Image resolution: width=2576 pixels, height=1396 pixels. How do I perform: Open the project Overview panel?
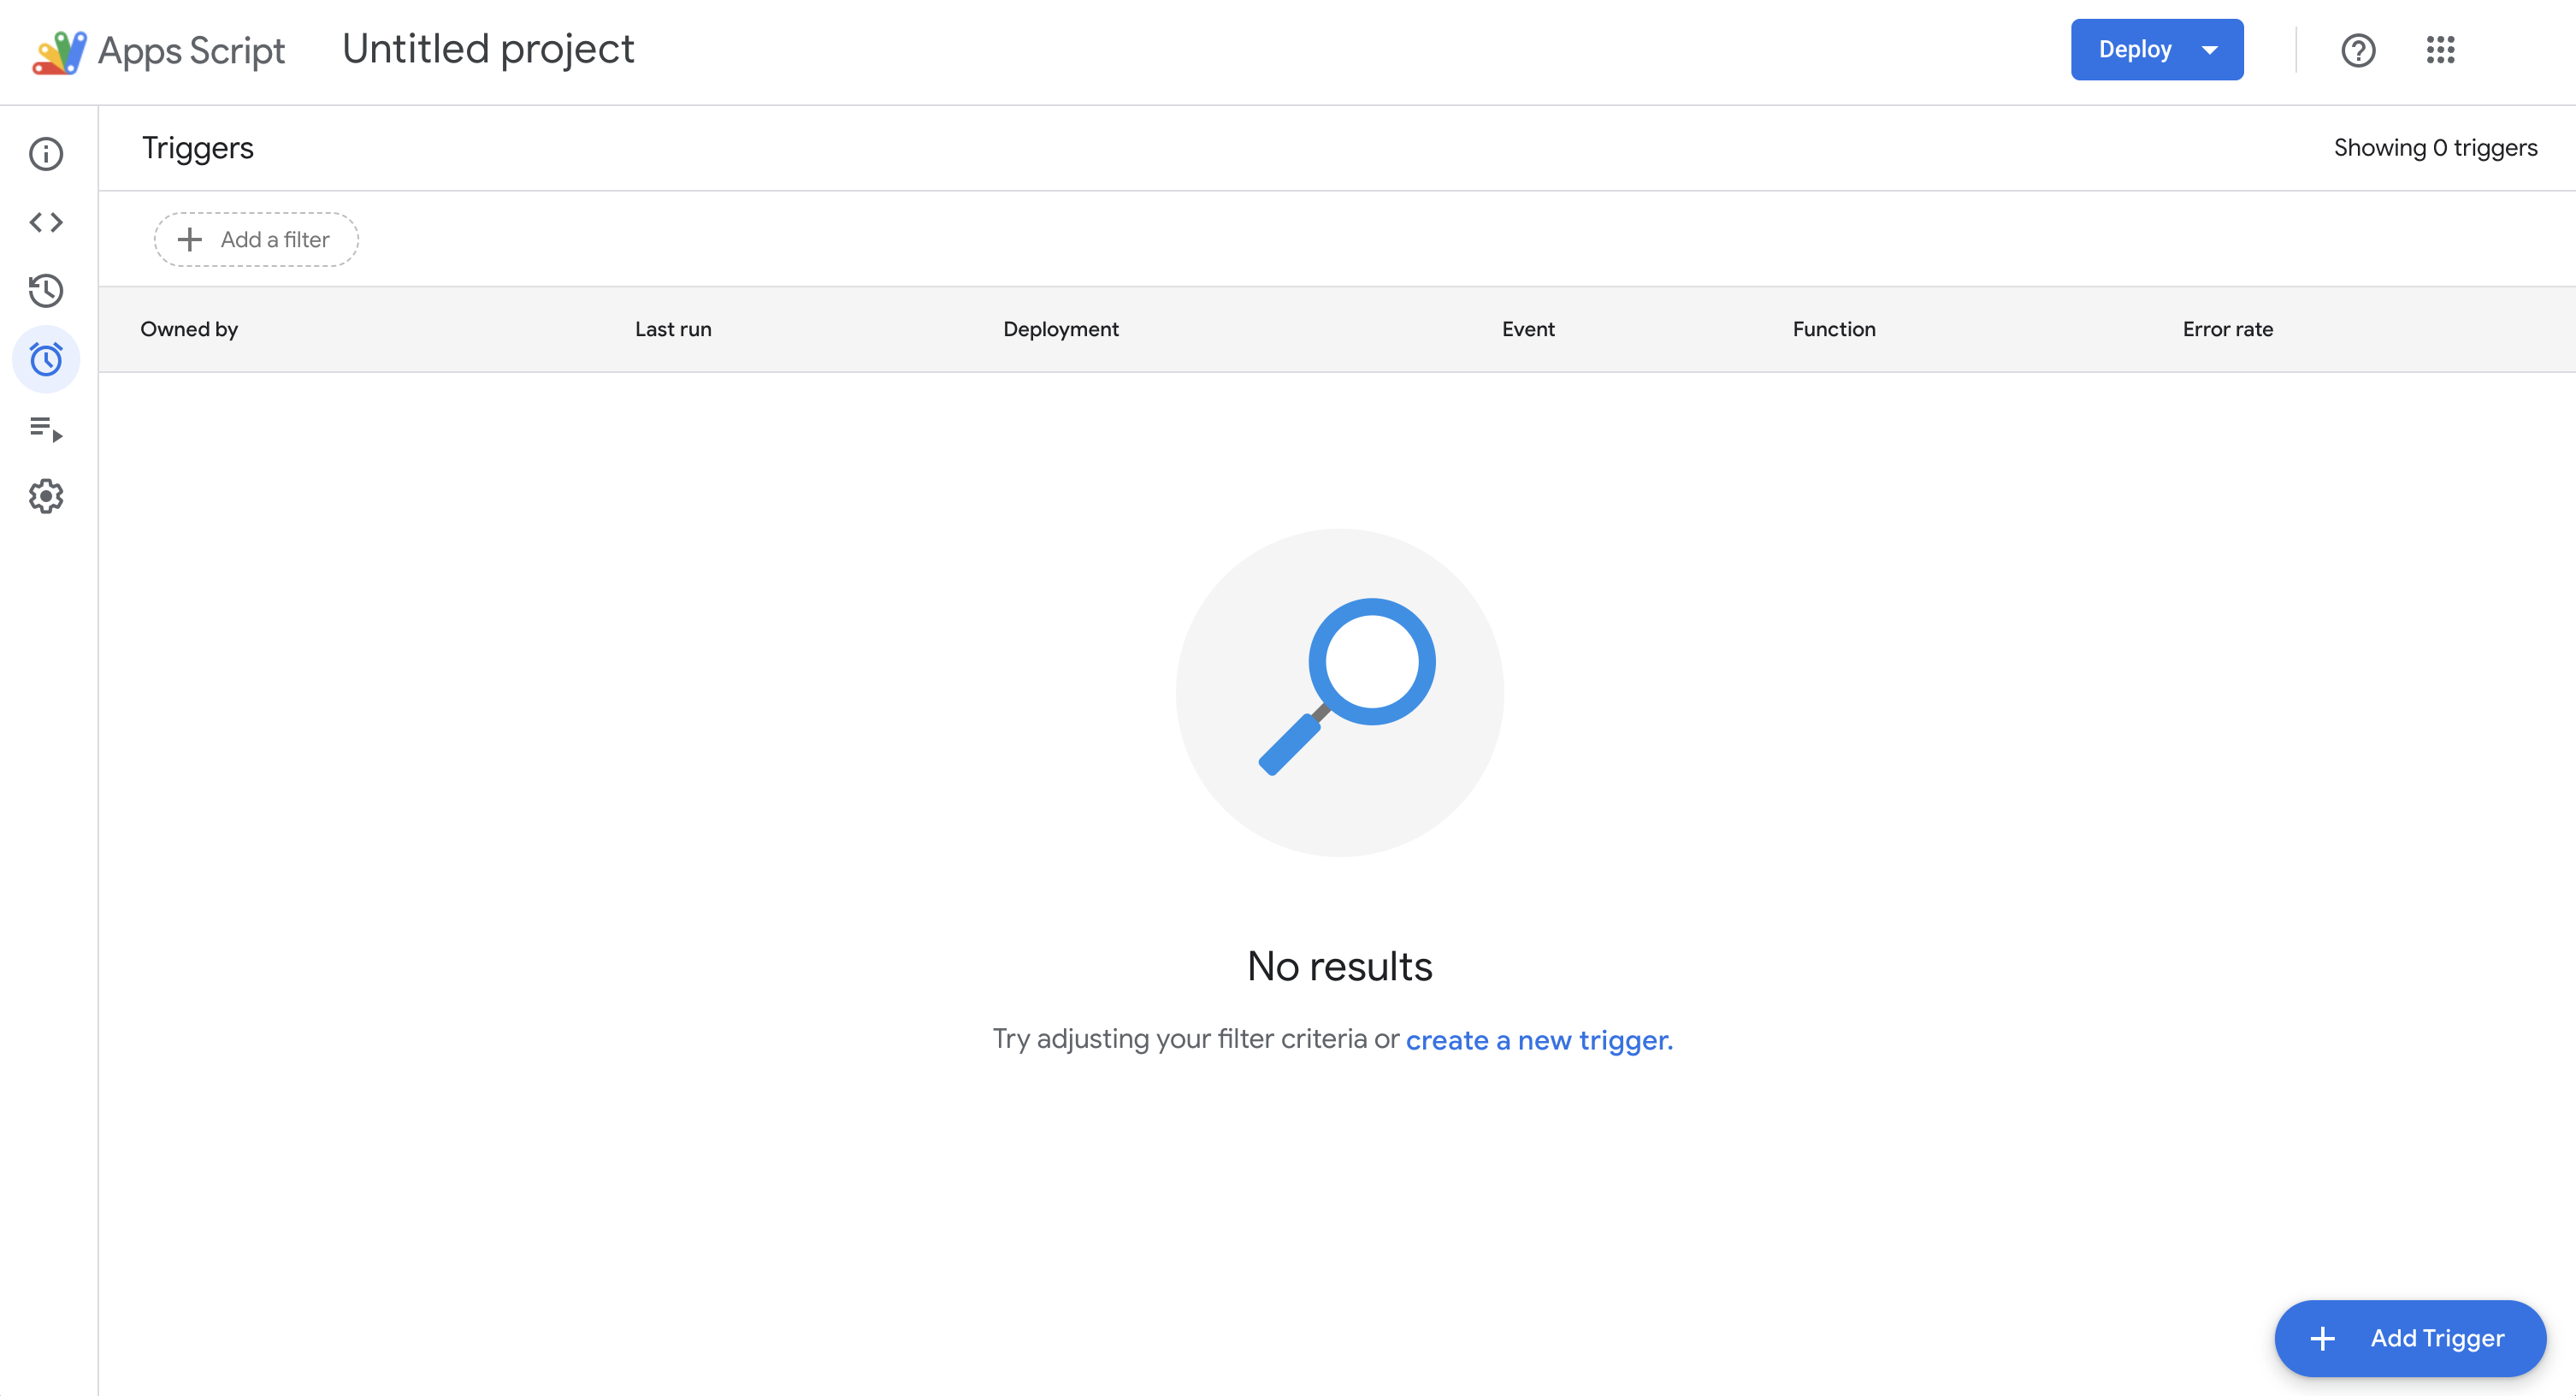pyautogui.click(x=46, y=154)
